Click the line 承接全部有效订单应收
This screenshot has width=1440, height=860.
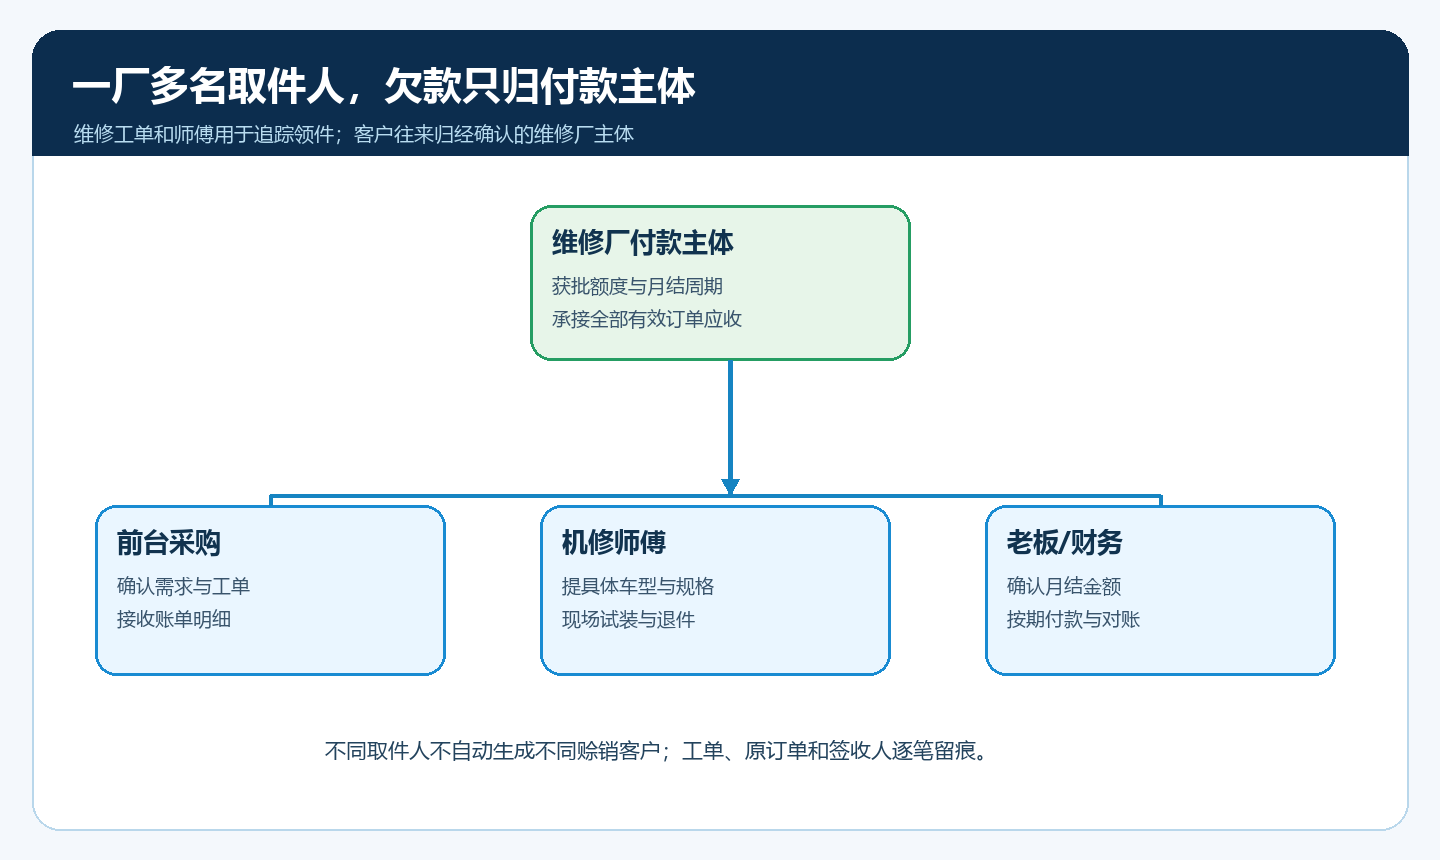click(647, 319)
